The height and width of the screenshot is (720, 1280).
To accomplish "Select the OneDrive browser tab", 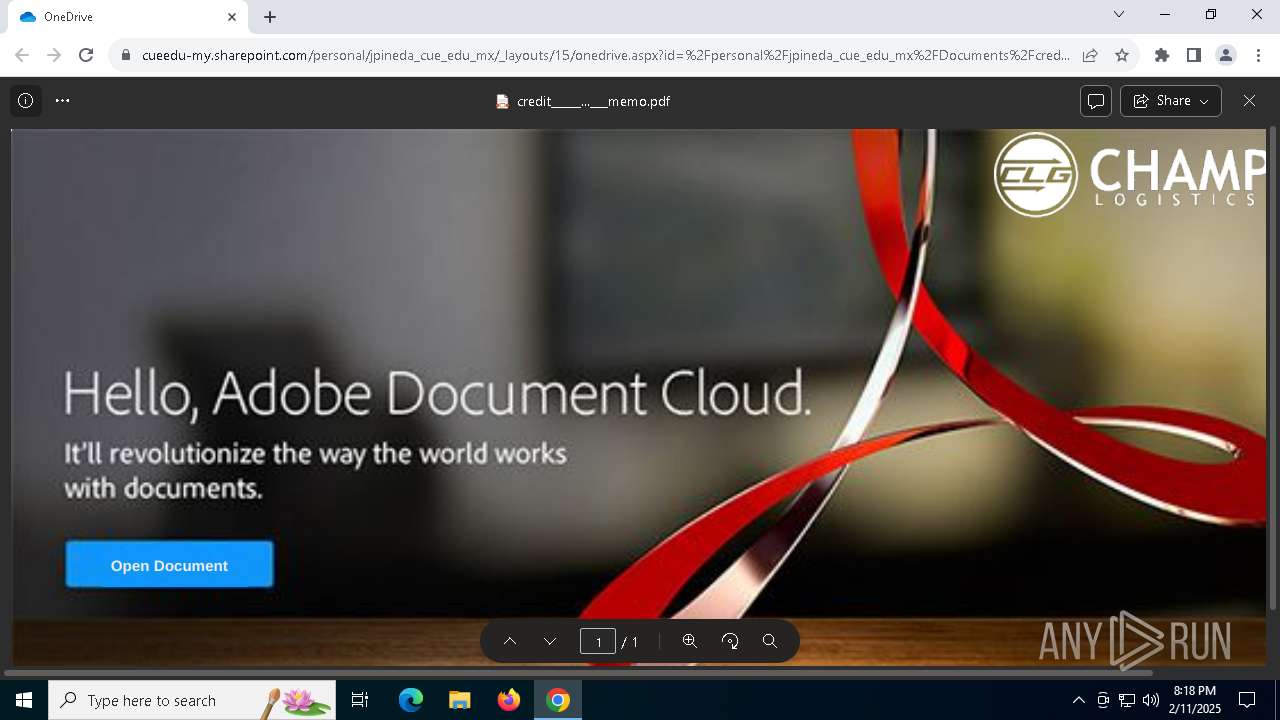I will point(126,17).
